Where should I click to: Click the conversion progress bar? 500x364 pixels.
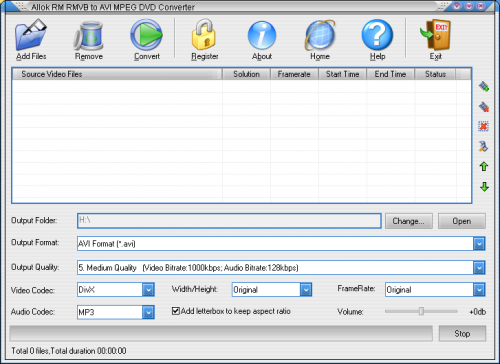pyautogui.click(x=221, y=333)
